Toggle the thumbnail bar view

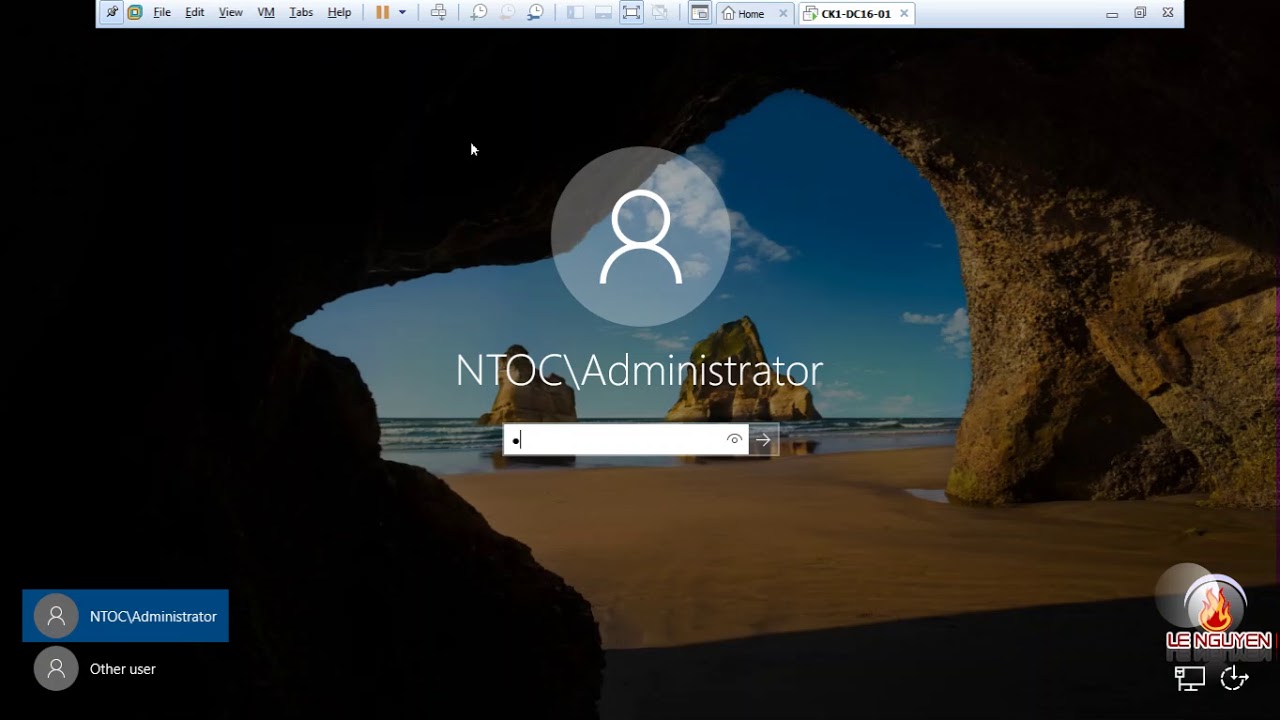point(603,13)
